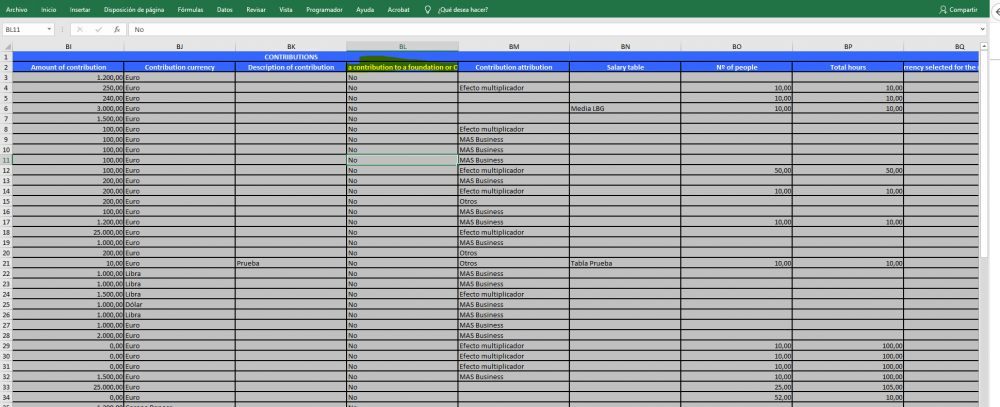Image resolution: width=1000 pixels, height=407 pixels.
Task: Click the Name Box showing BL11
Action: click(x=24, y=30)
